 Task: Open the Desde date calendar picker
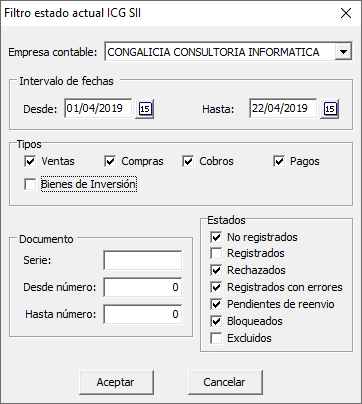[x=144, y=109]
